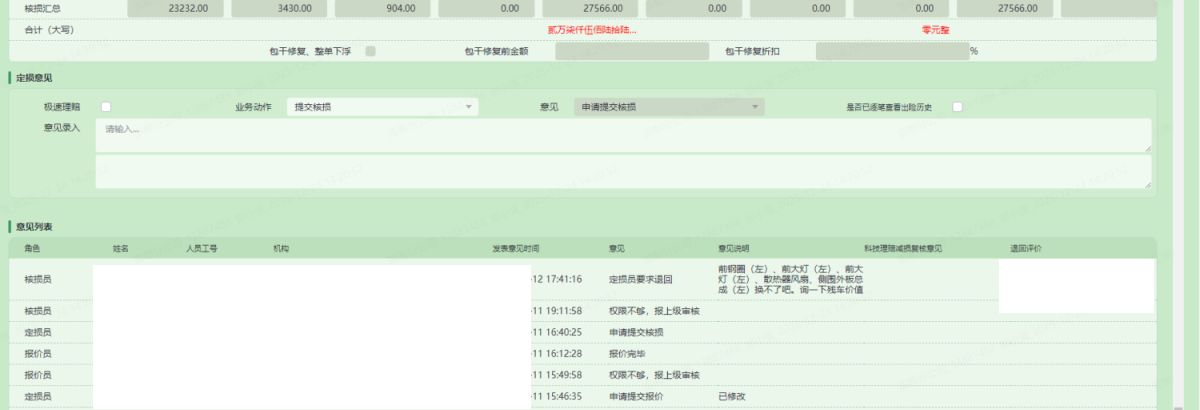The image size is (1200, 410).
Task: Click the 核损汇总 field showing 904.00
Action: (x=383, y=9)
